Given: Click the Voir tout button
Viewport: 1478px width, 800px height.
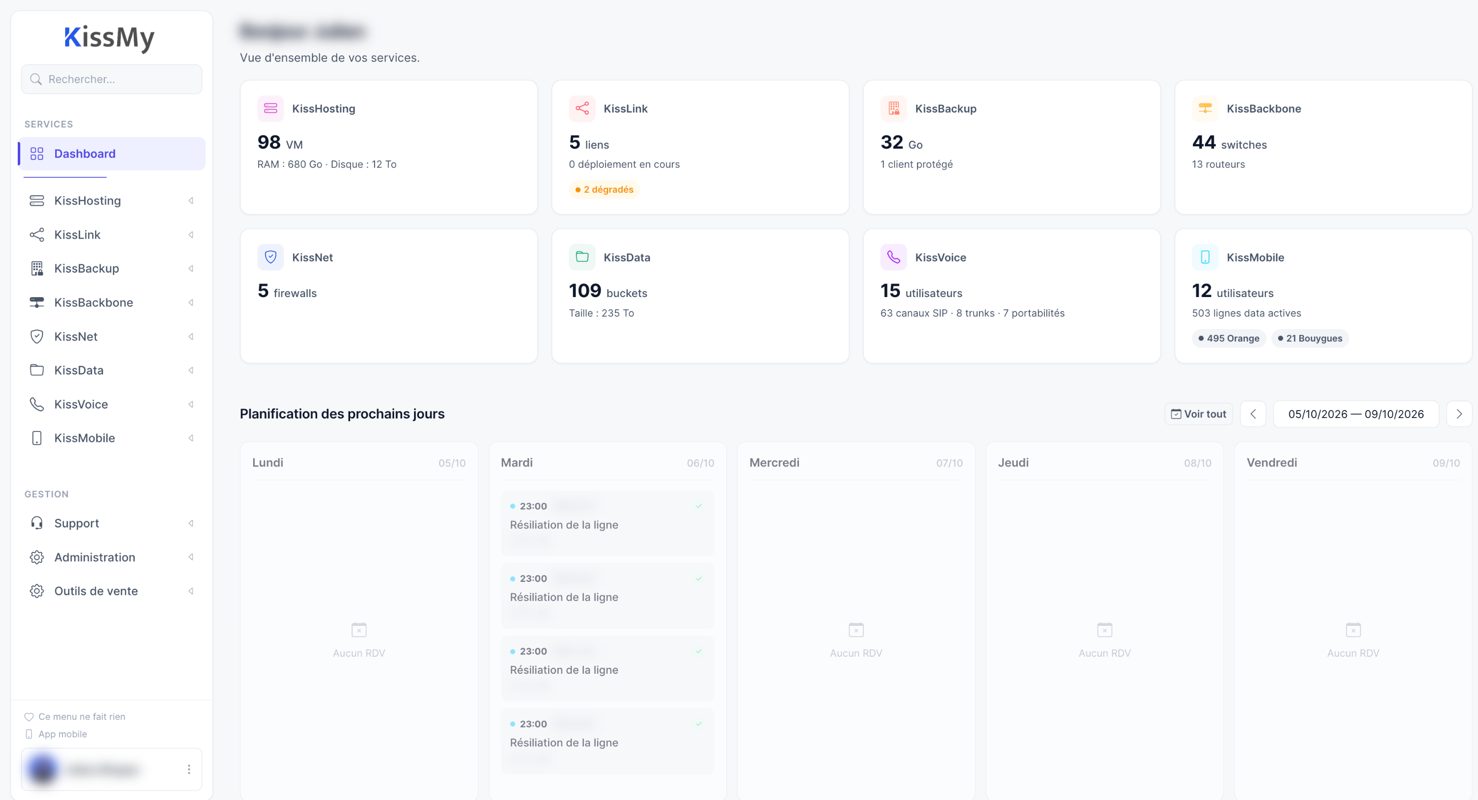Looking at the screenshot, I should click(1198, 414).
